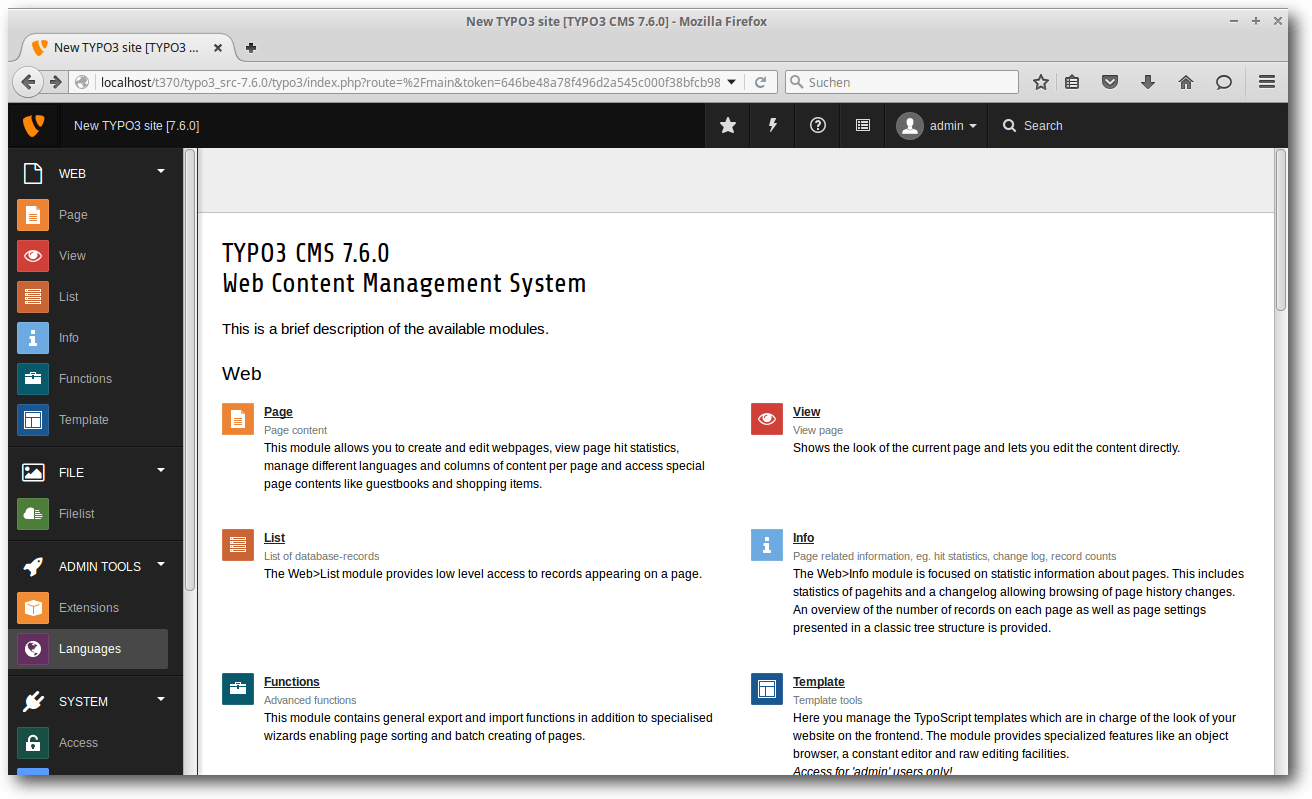Click the Firefox bookmark star icon
The image size is (1312, 799).
(1041, 82)
